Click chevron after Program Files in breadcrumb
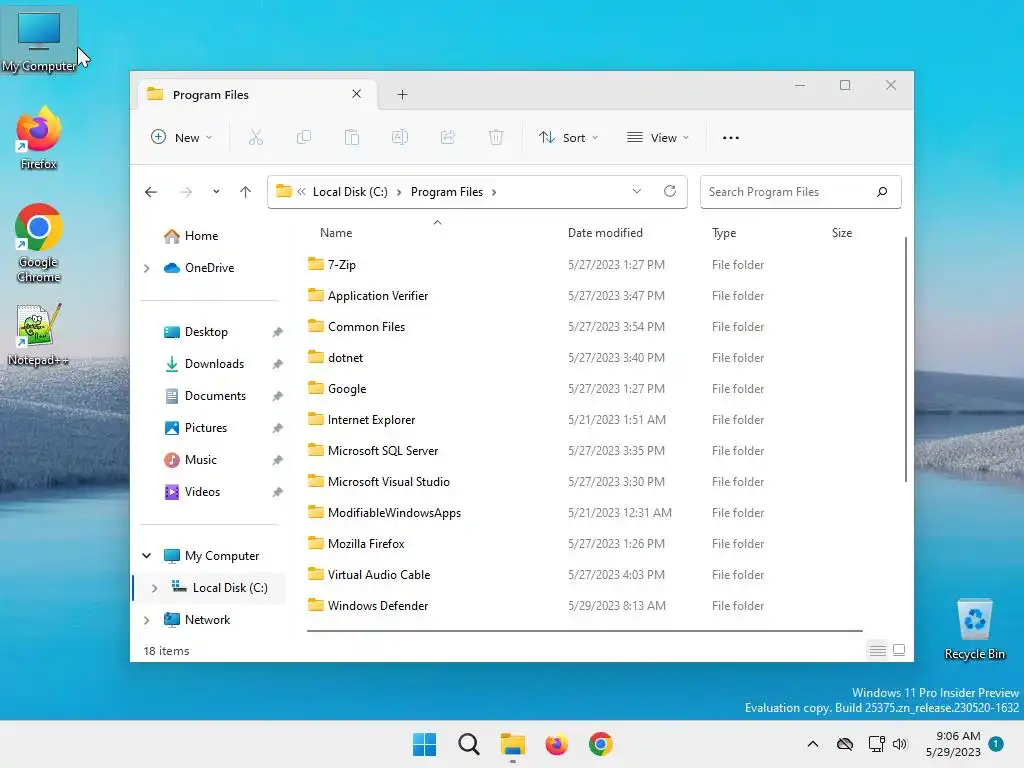Viewport: 1024px width, 768px height. point(494,192)
